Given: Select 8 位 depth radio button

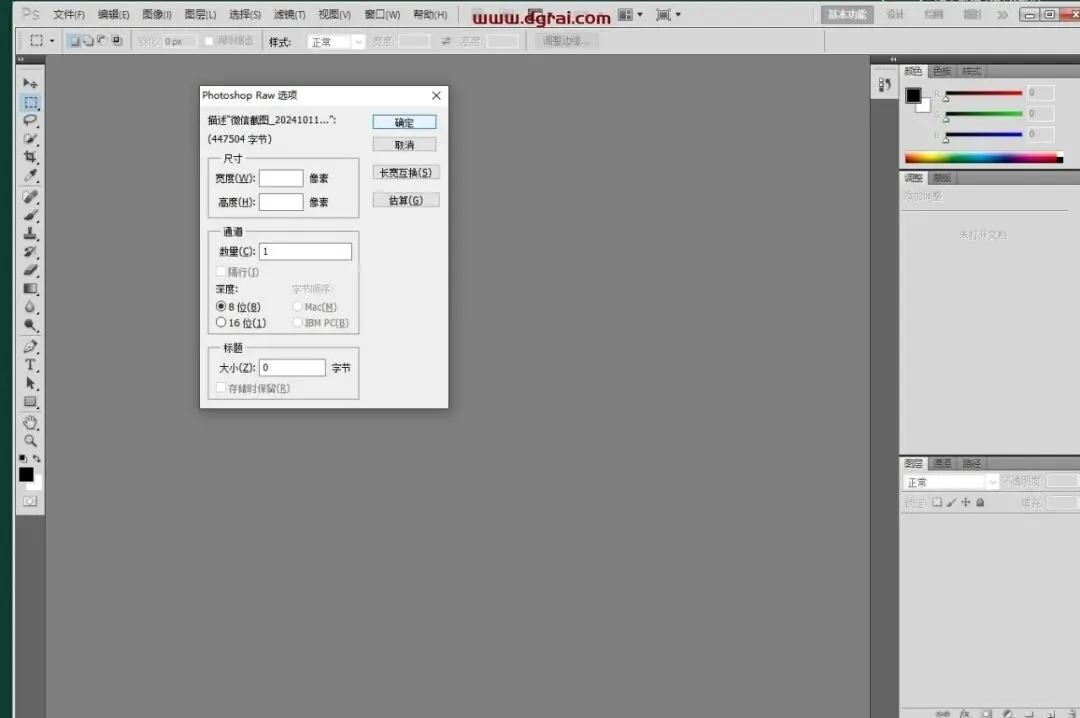Looking at the screenshot, I should (x=221, y=306).
